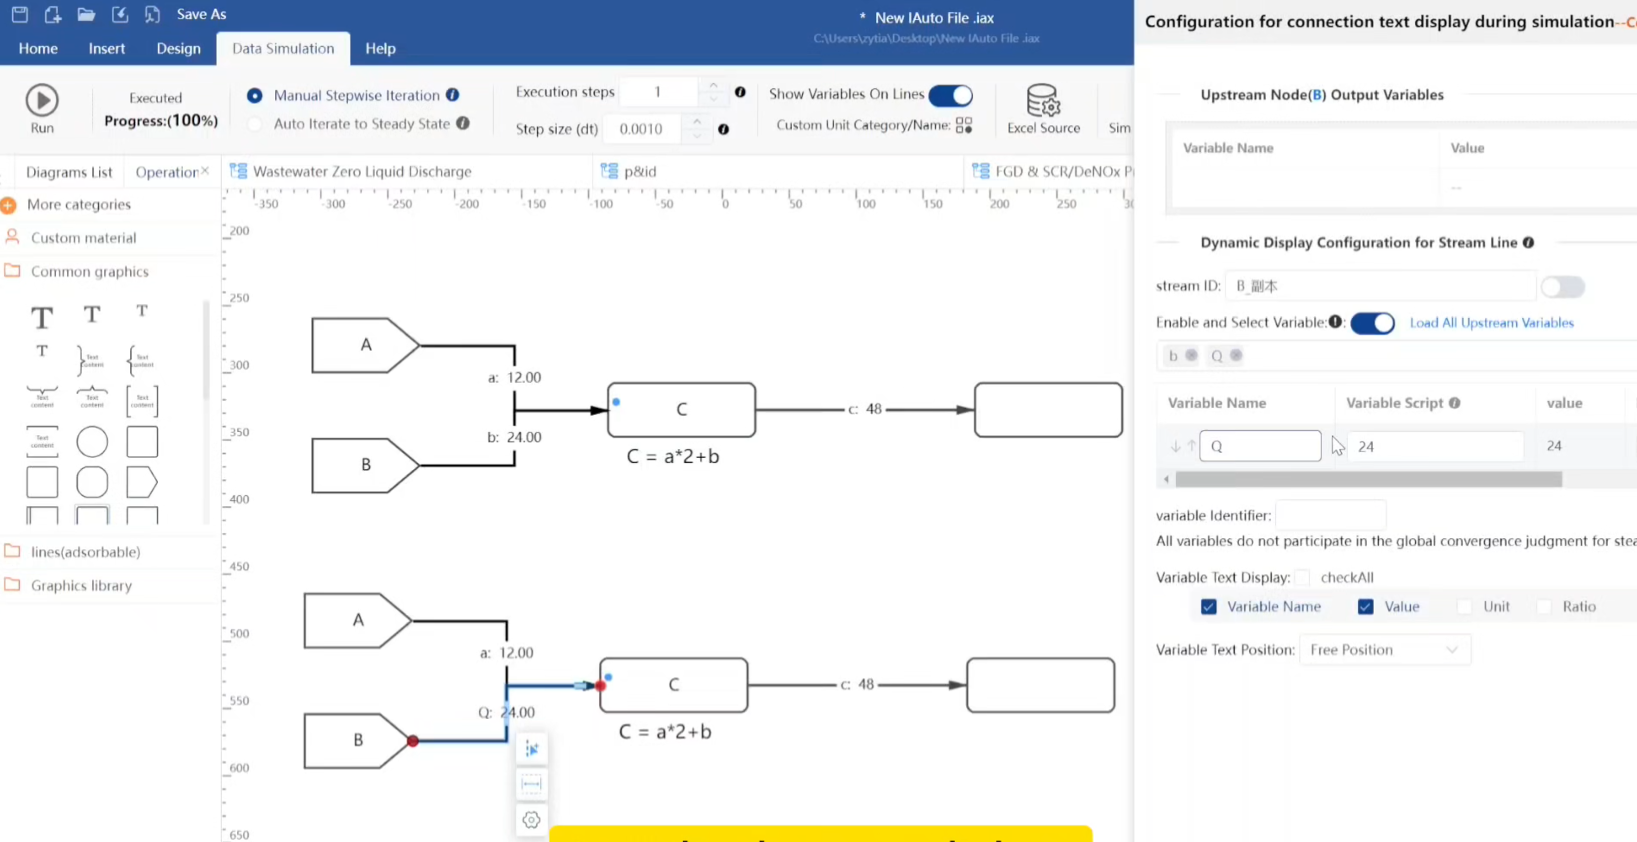Pick the circle shape from Common graphics
The width and height of the screenshot is (1637, 842).
click(x=92, y=441)
